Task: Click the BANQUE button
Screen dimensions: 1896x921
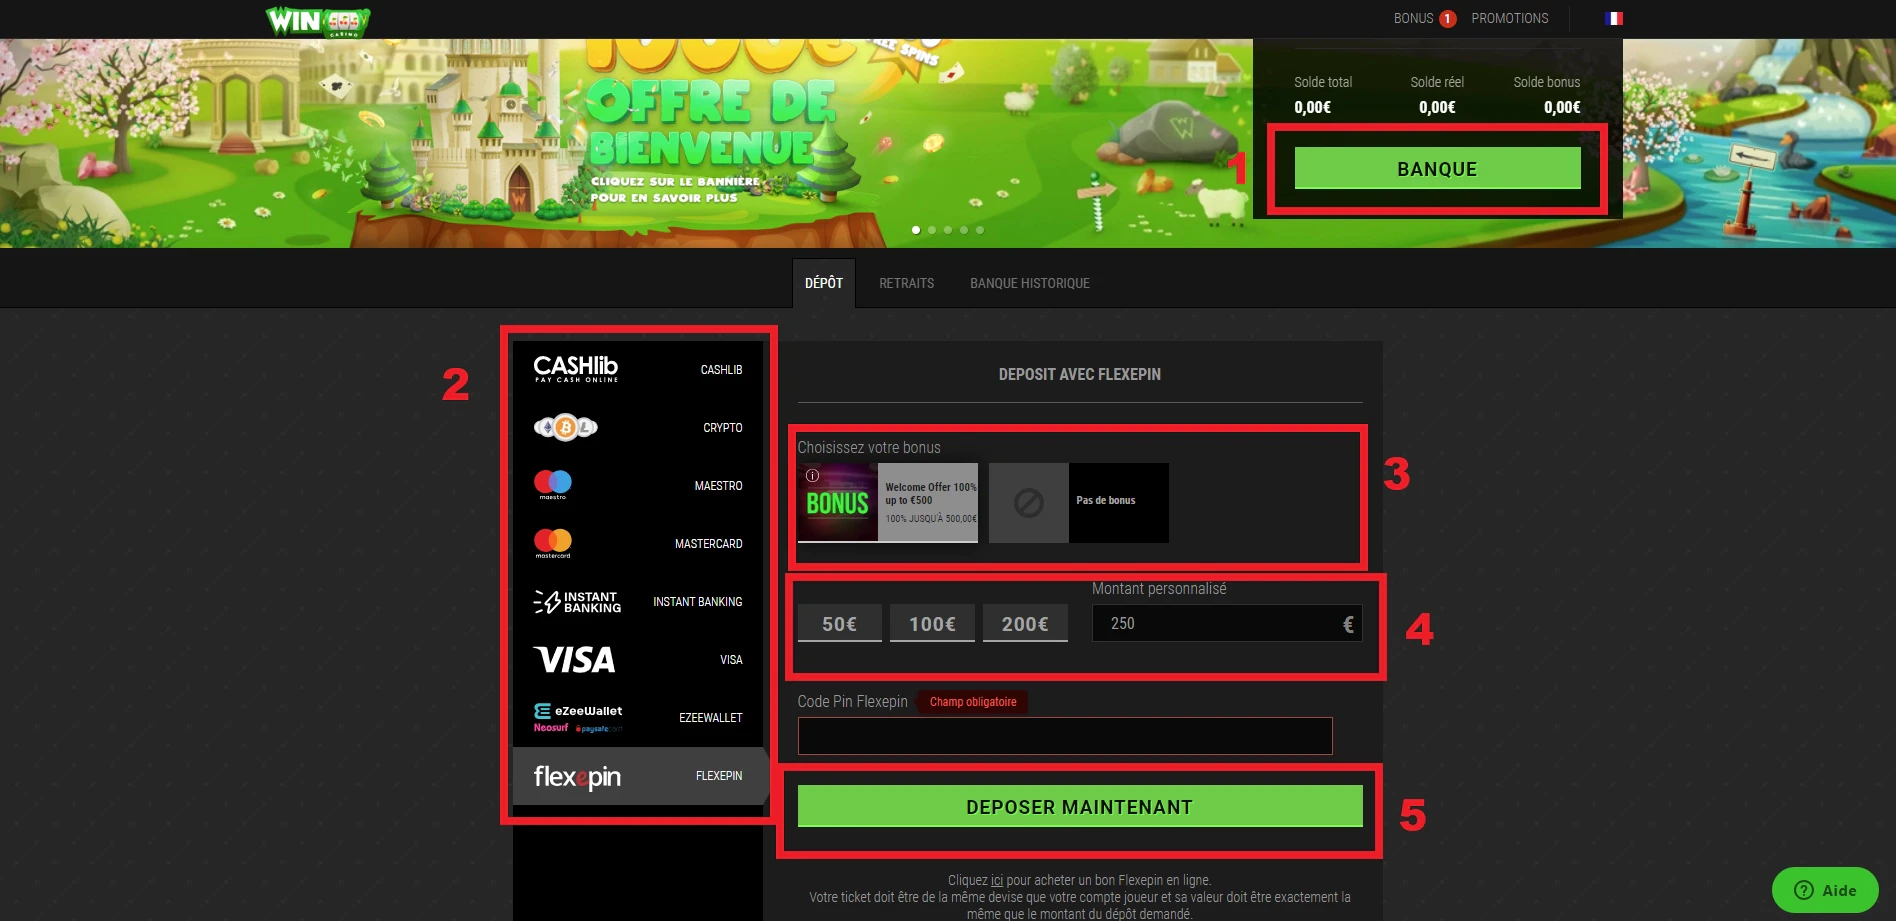Action: point(1437,168)
